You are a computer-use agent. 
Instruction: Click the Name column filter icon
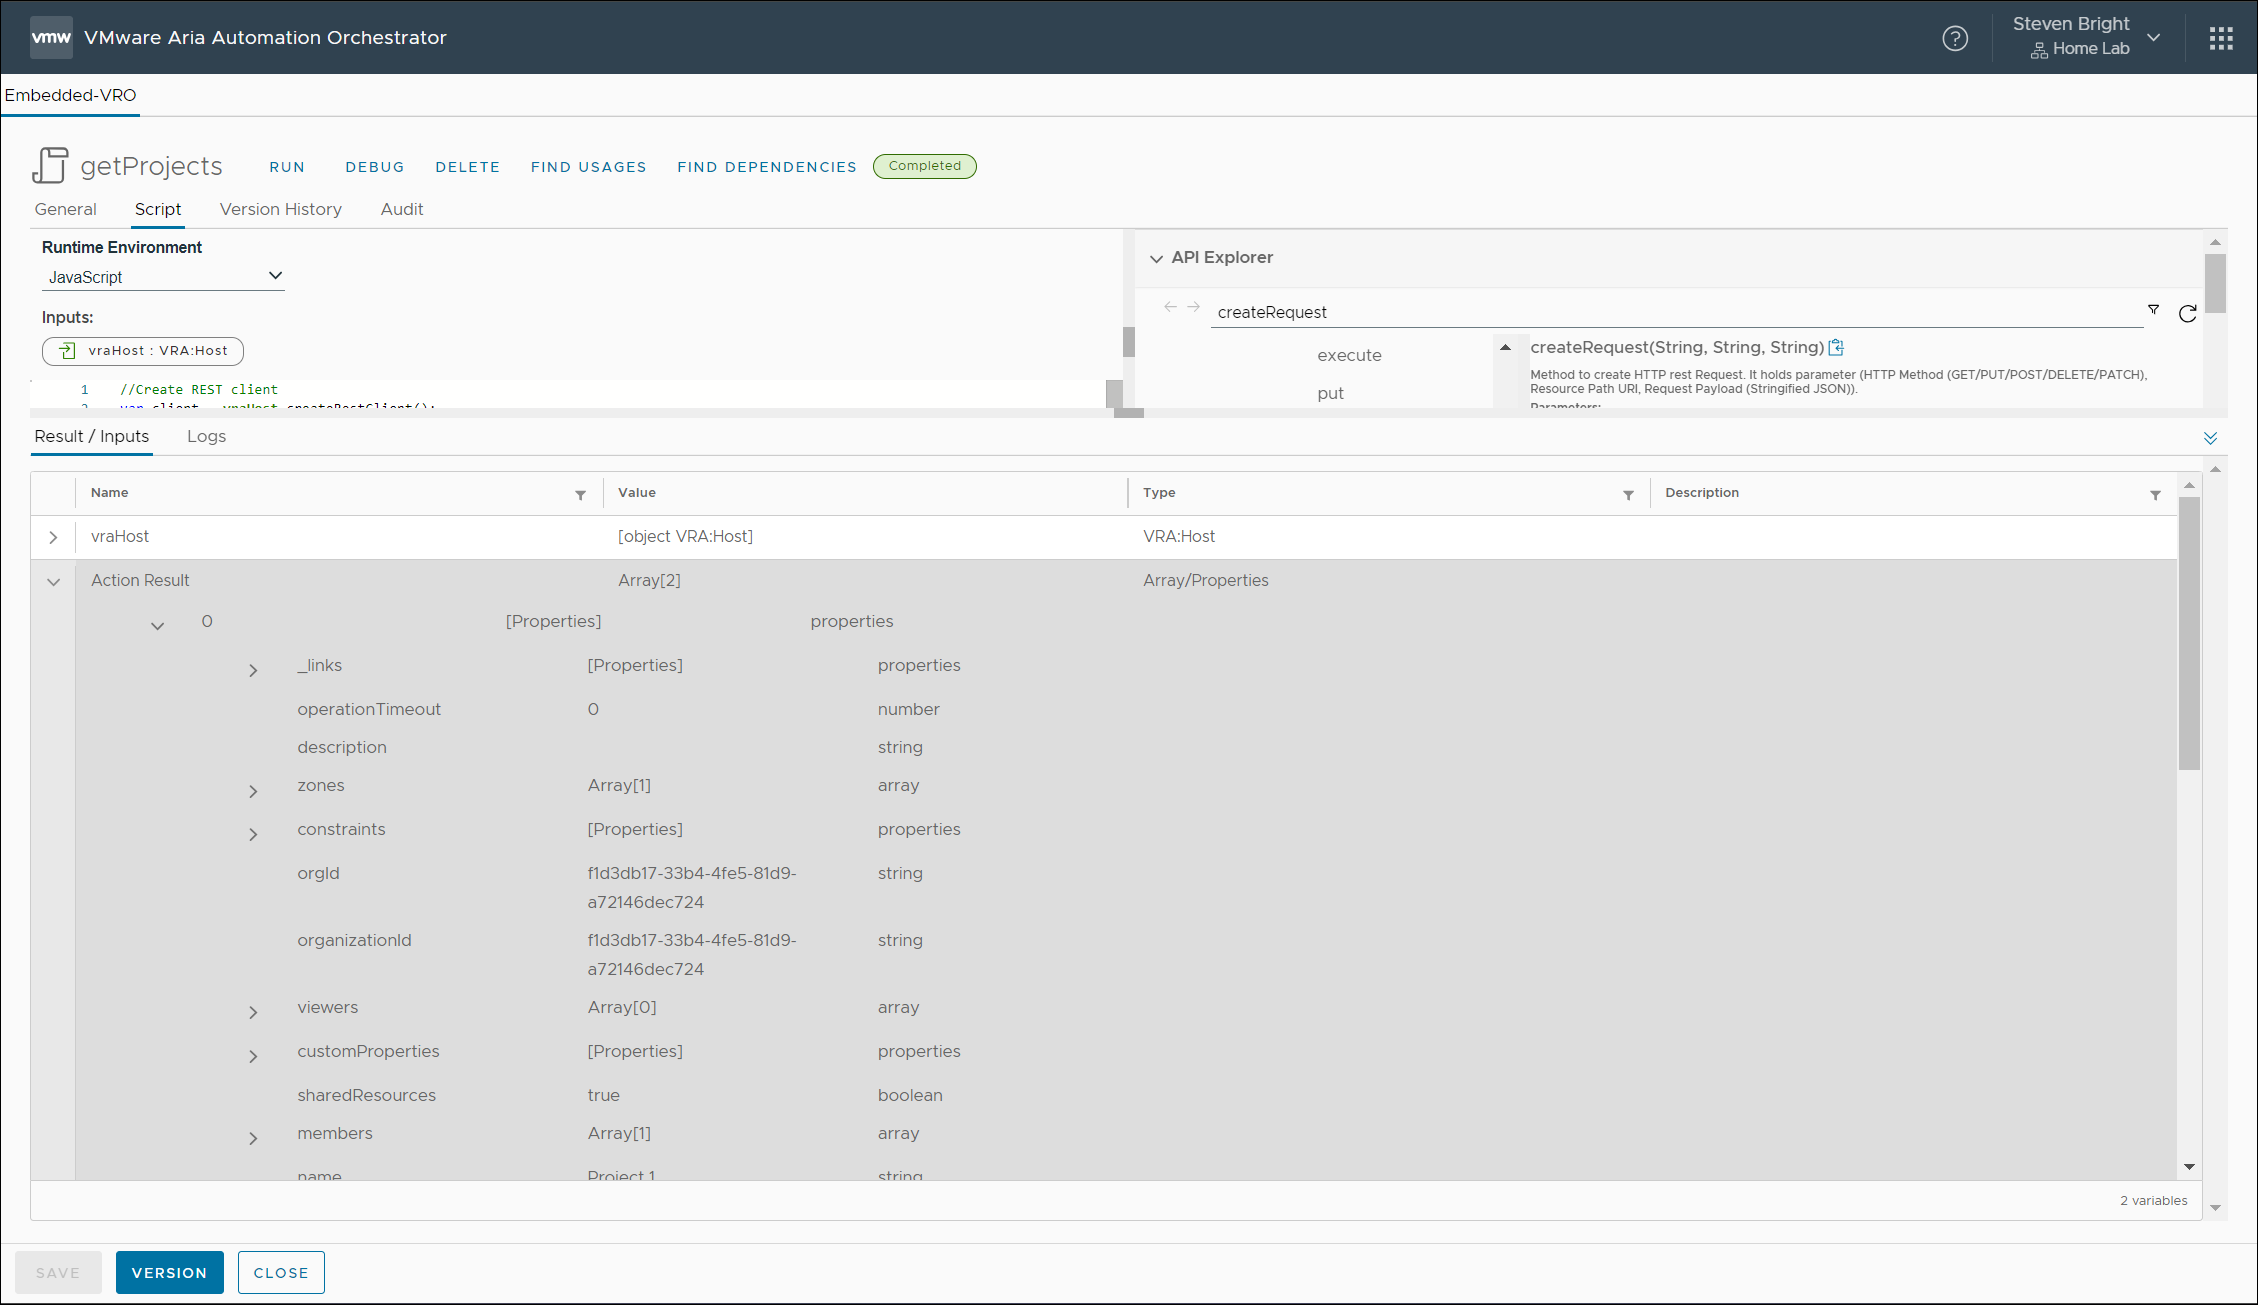pos(580,495)
